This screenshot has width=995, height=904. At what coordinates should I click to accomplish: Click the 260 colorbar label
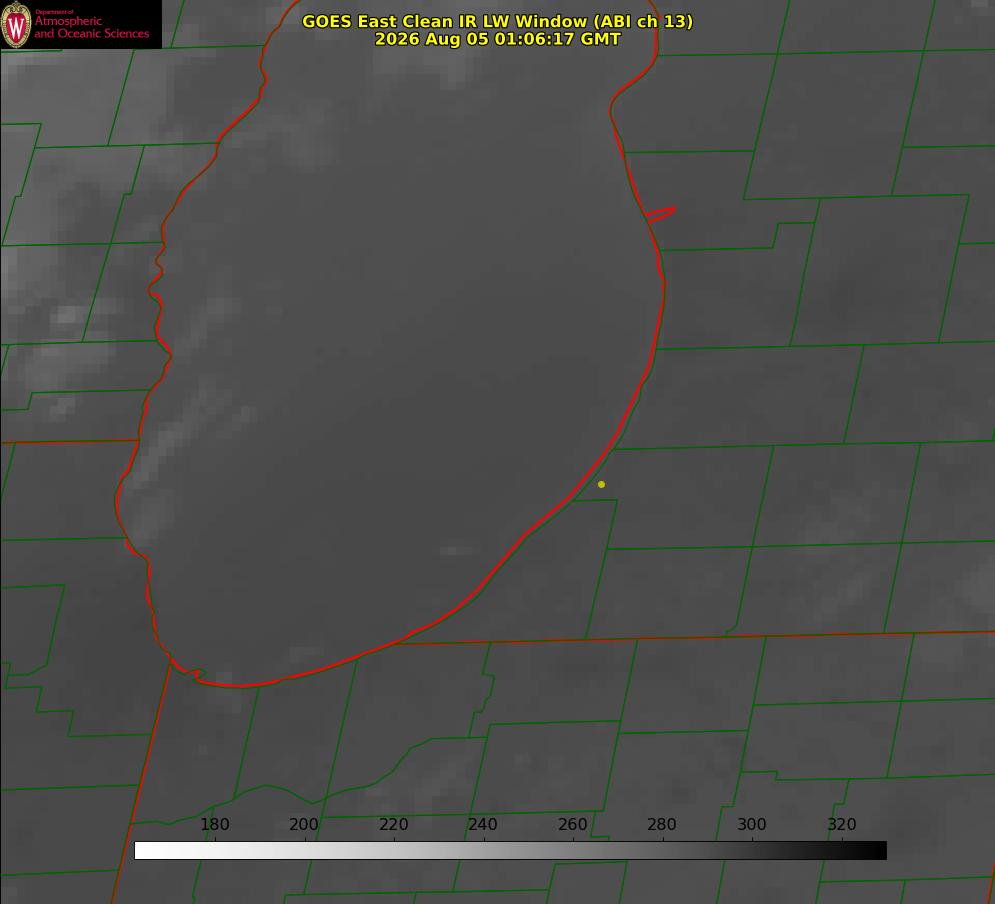(572, 824)
